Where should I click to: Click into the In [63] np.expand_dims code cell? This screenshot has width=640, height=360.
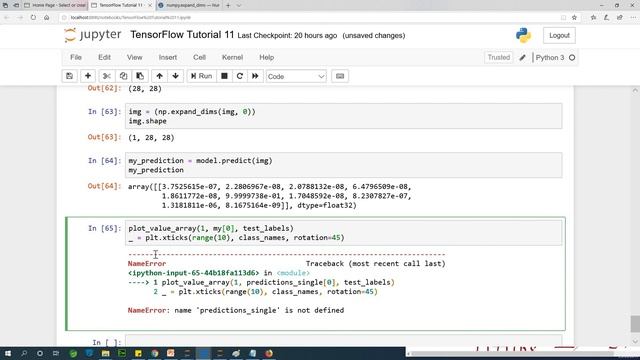click(x=343, y=116)
